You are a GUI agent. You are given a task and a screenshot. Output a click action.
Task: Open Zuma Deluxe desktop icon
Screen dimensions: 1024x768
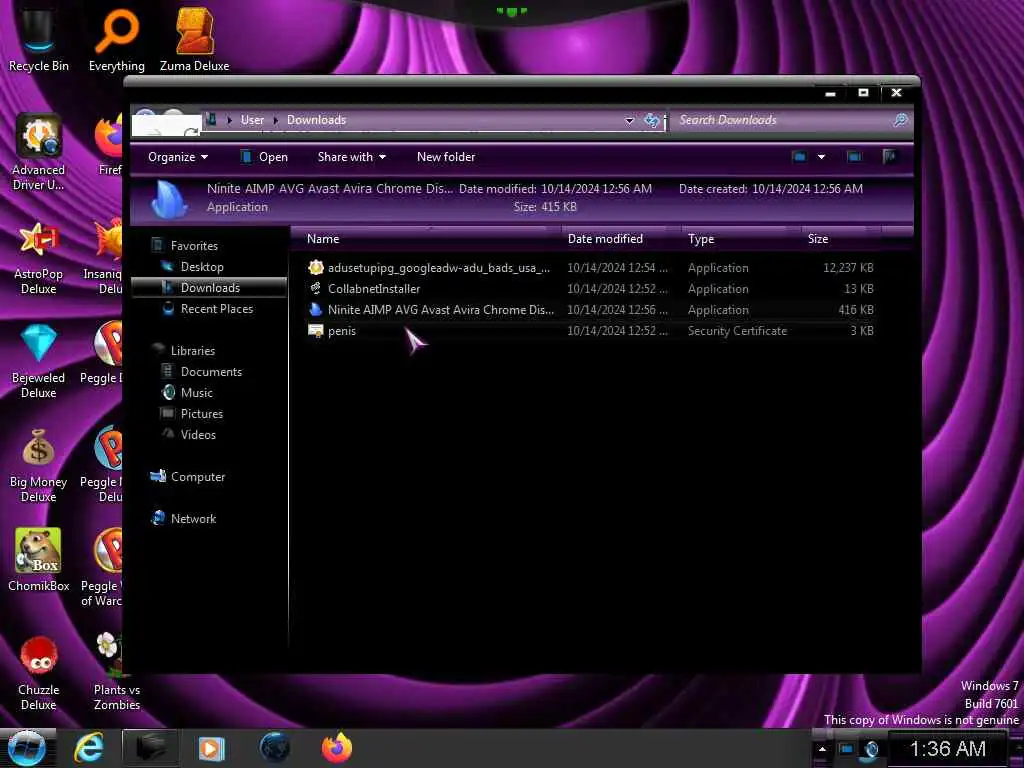(195, 40)
